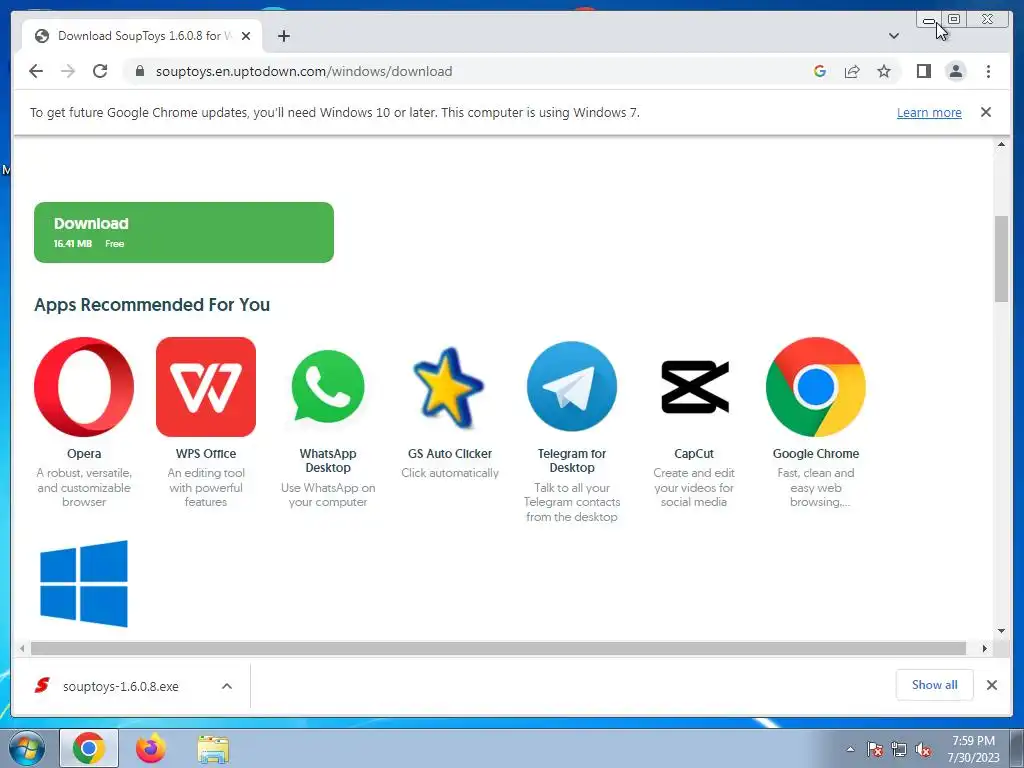Click the horizontal scrollbar thumb
This screenshot has width=1024, height=768.
(498, 648)
